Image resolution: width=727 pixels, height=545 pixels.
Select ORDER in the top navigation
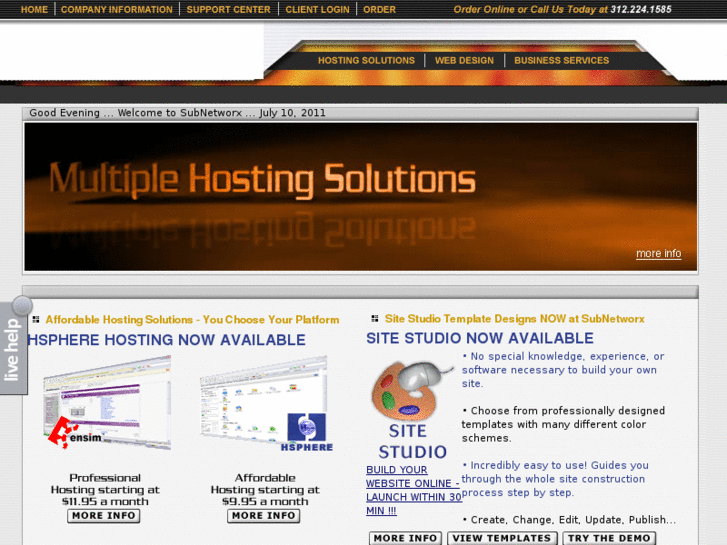pyautogui.click(x=379, y=9)
